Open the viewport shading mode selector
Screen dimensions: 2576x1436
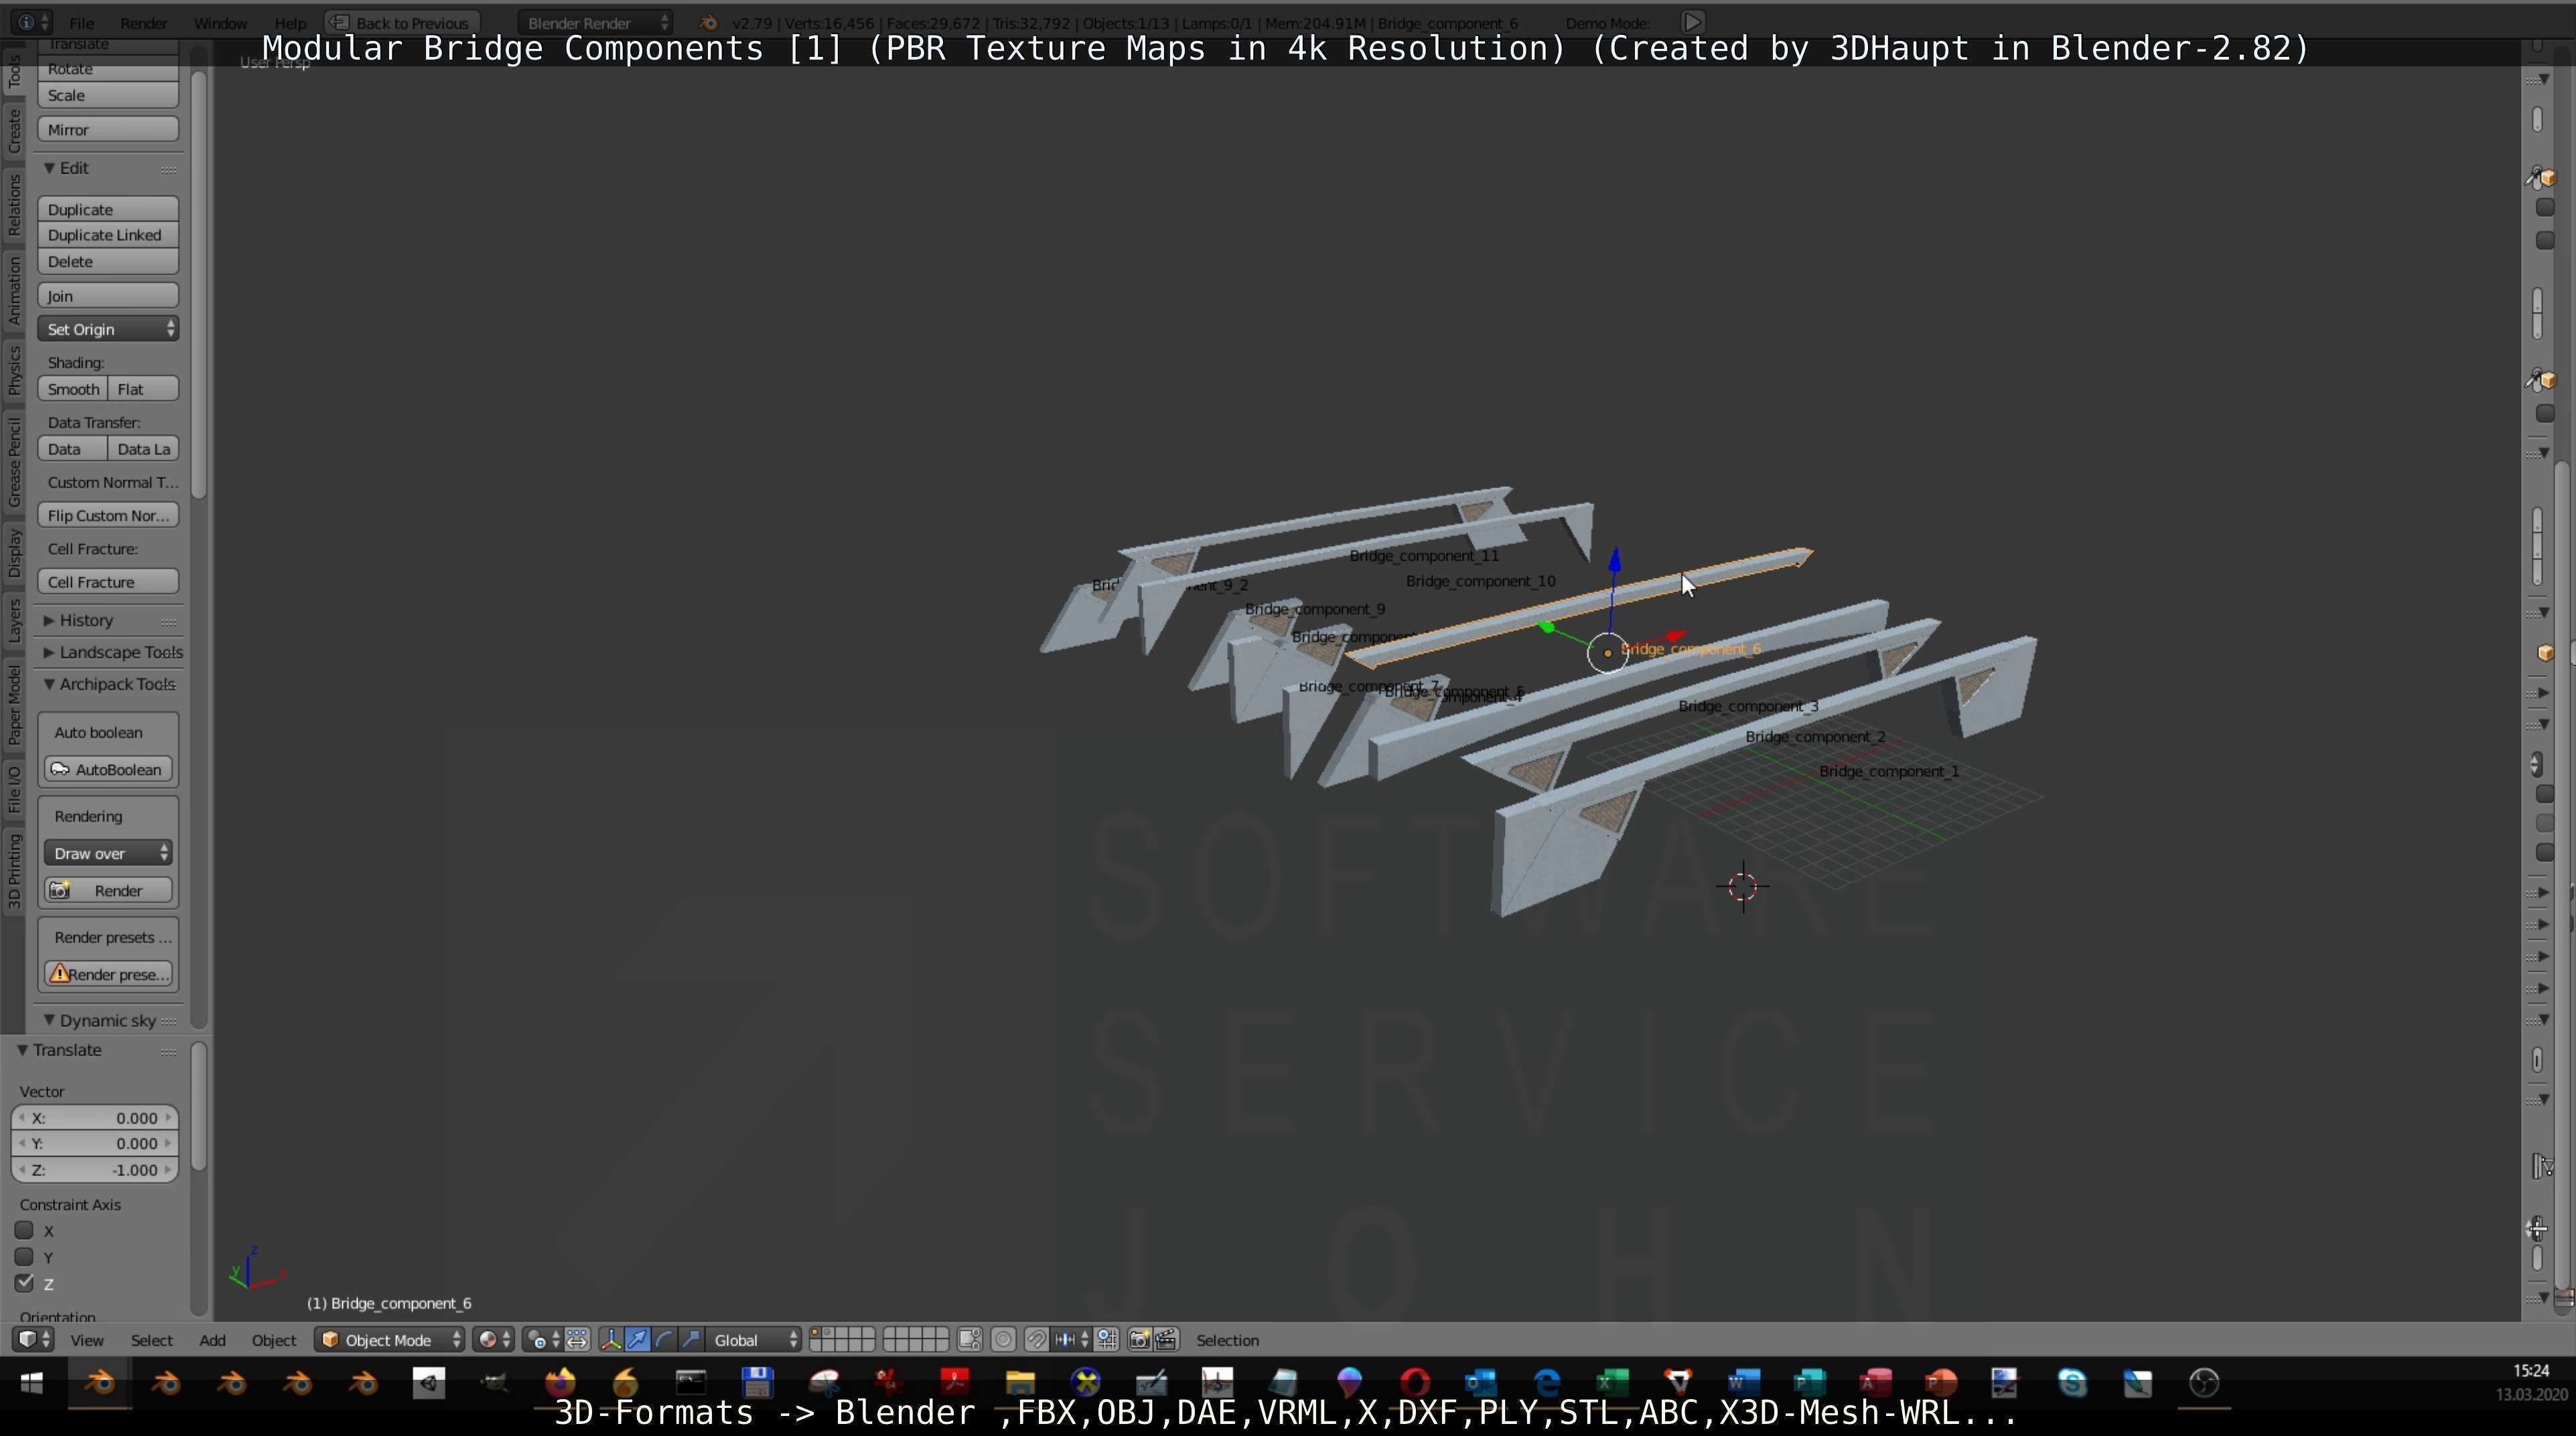[493, 1340]
